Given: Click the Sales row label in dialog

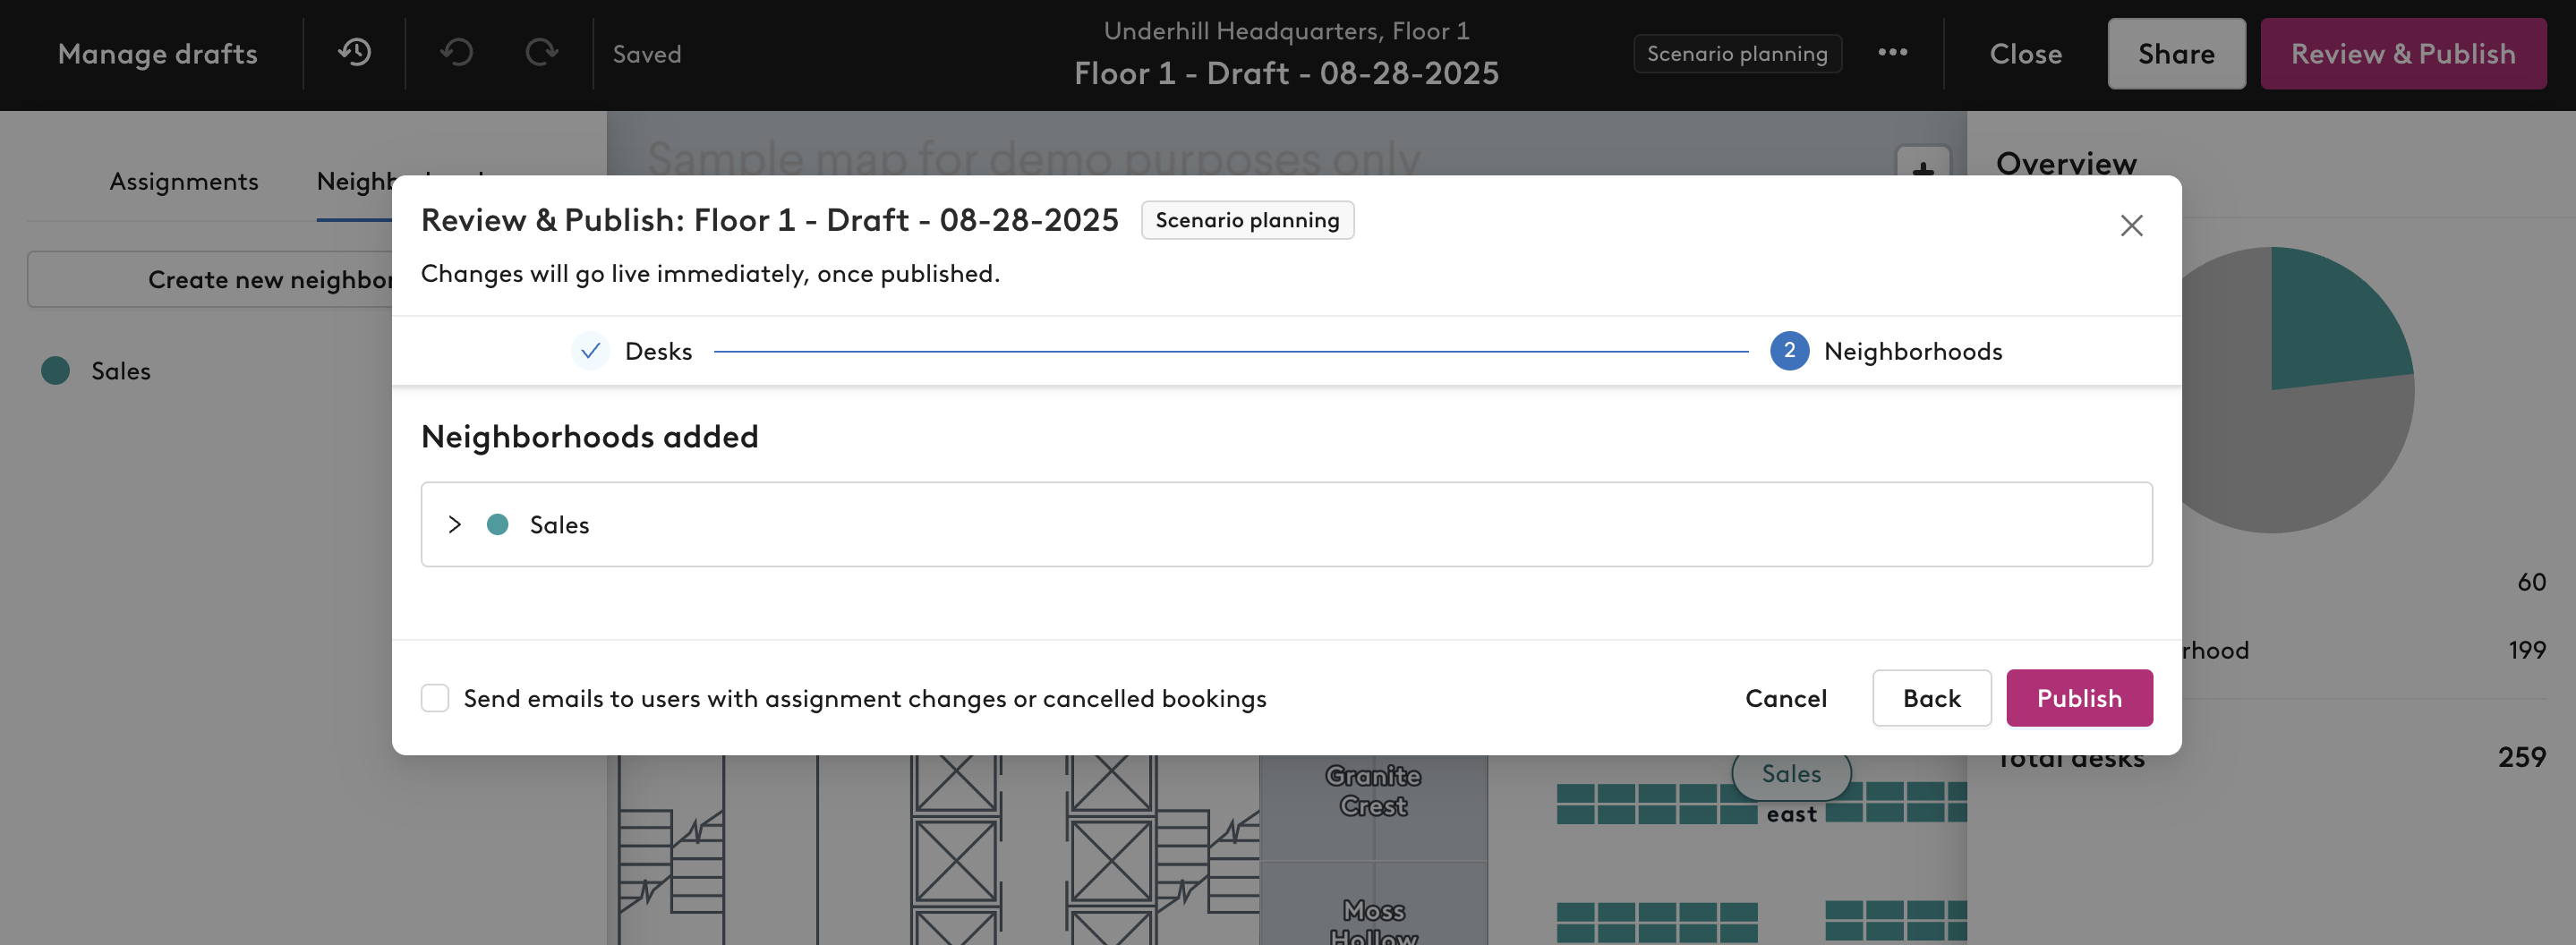Looking at the screenshot, I should tap(559, 524).
